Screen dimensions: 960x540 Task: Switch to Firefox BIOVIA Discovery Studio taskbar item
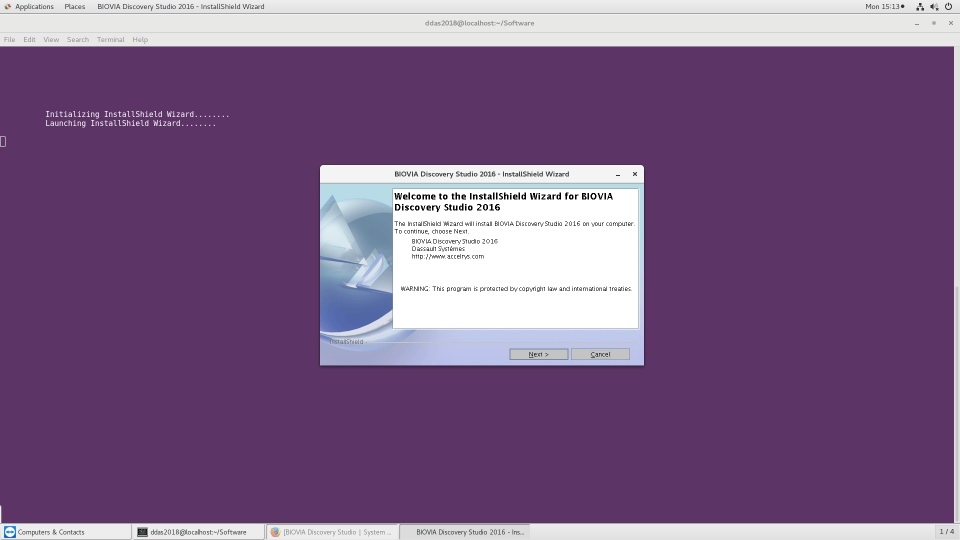(x=332, y=532)
